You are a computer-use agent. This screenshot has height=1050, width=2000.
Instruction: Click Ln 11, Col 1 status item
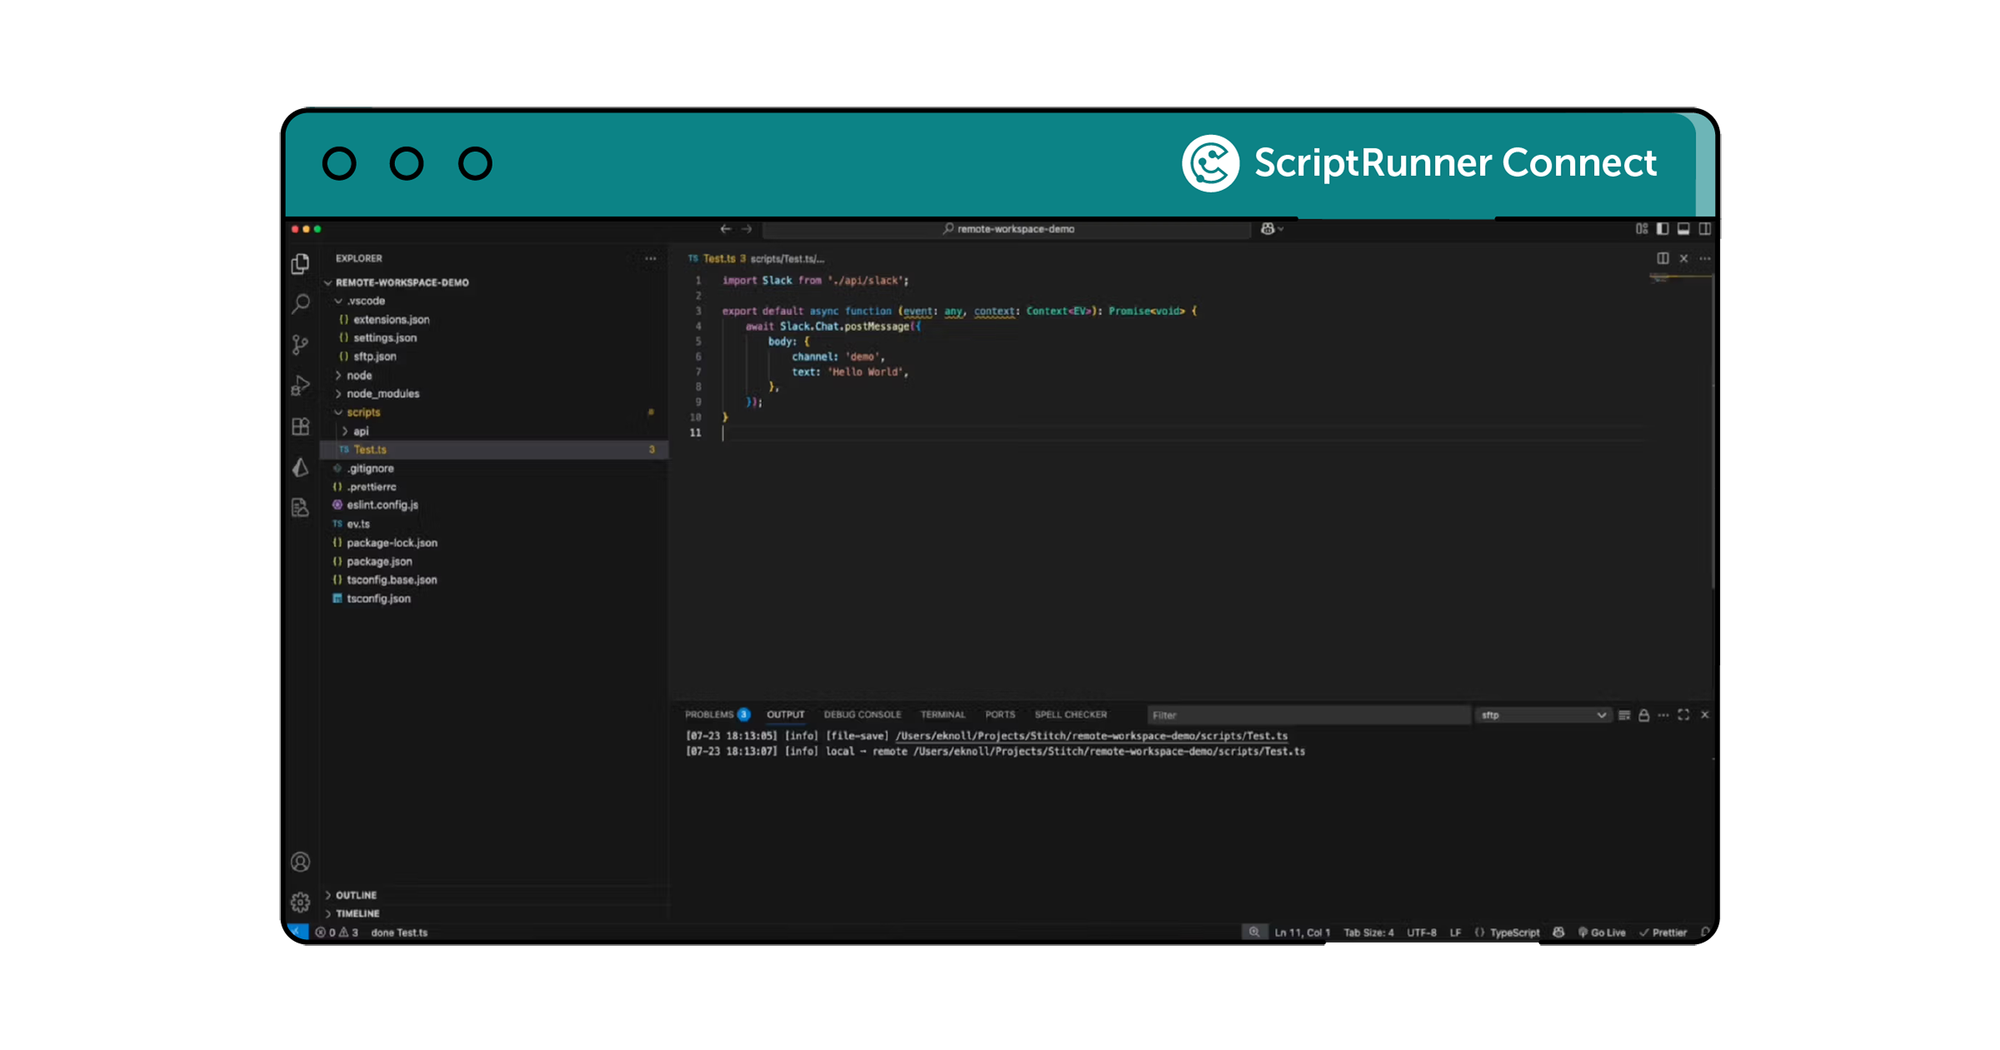click(1301, 932)
